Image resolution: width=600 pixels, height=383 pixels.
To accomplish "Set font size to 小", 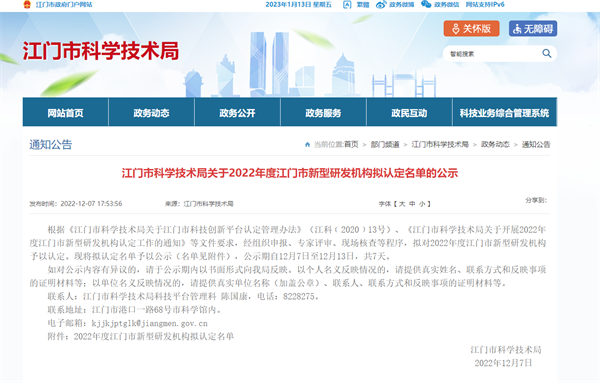I will pos(422,204).
